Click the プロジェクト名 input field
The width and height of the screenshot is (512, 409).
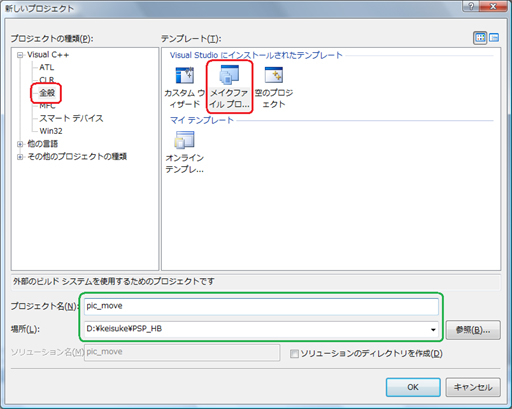tap(261, 306)
